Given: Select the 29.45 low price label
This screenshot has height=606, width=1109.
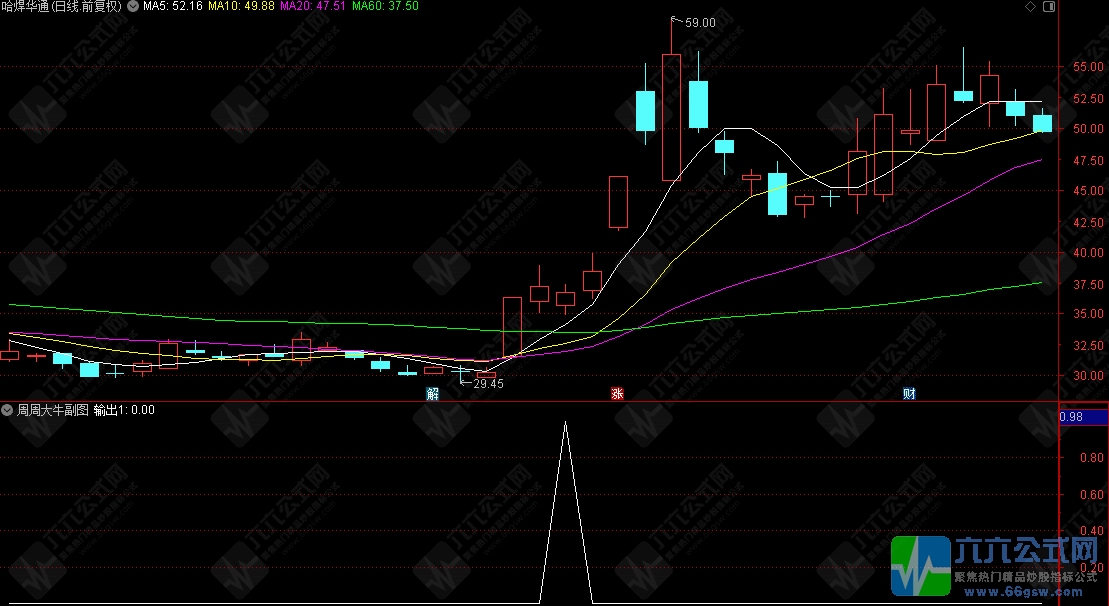Looking at the screenshot, I should (x=488, y=384).
